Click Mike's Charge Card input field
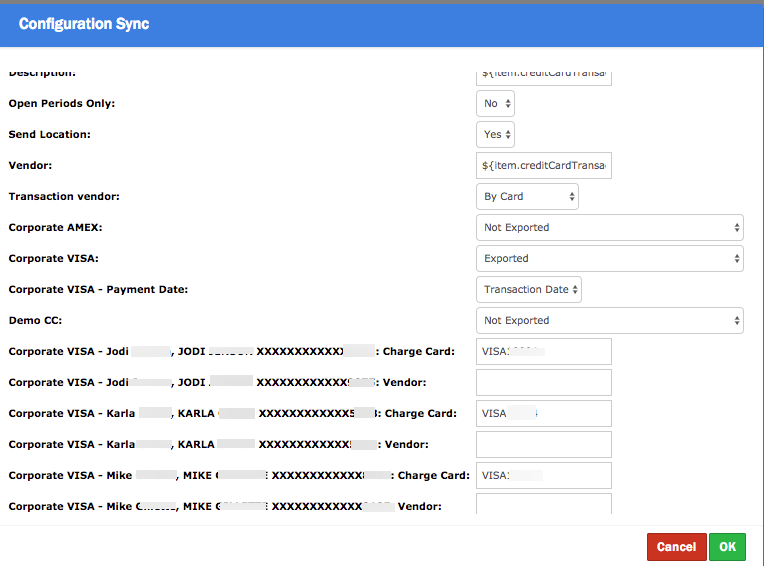This screenshot has height=566, width=764. pos(543,475)
